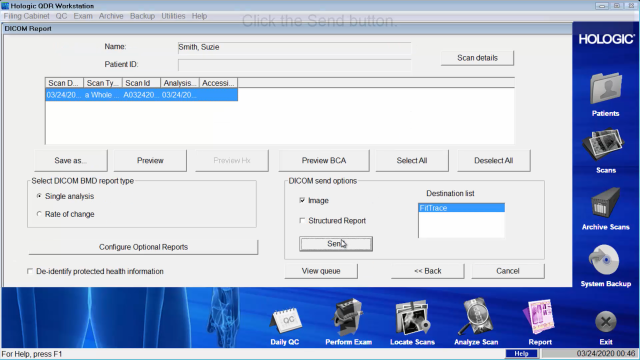Go back with the << Back button
This screenshot has height=360, width=640.
(427, 271)
